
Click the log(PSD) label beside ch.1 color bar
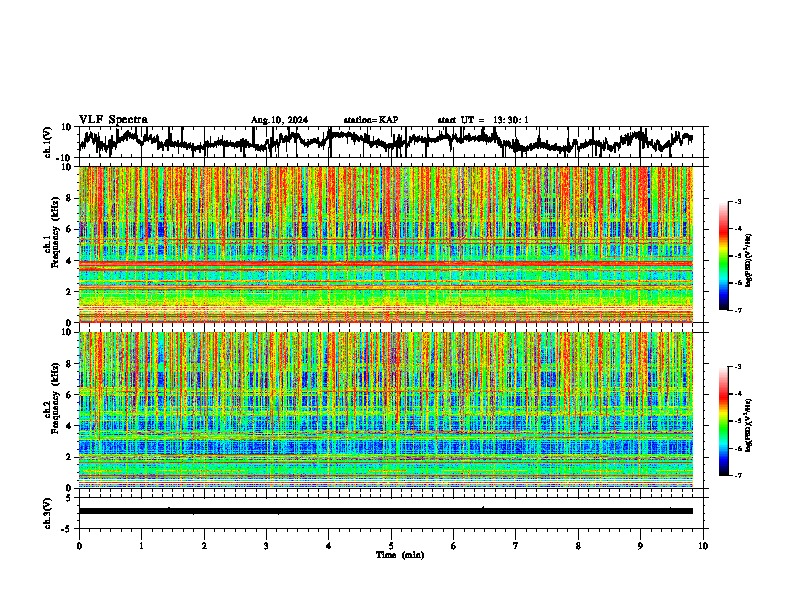point(749,261)
